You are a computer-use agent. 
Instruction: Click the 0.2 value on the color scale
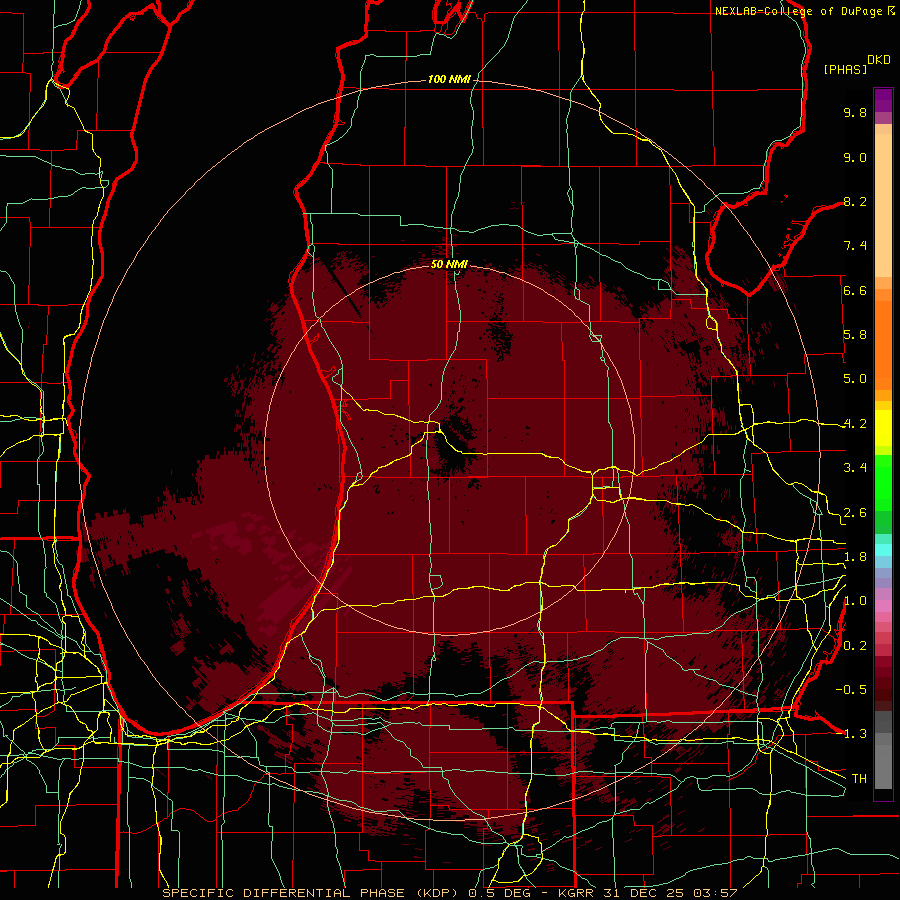point(855,646)
